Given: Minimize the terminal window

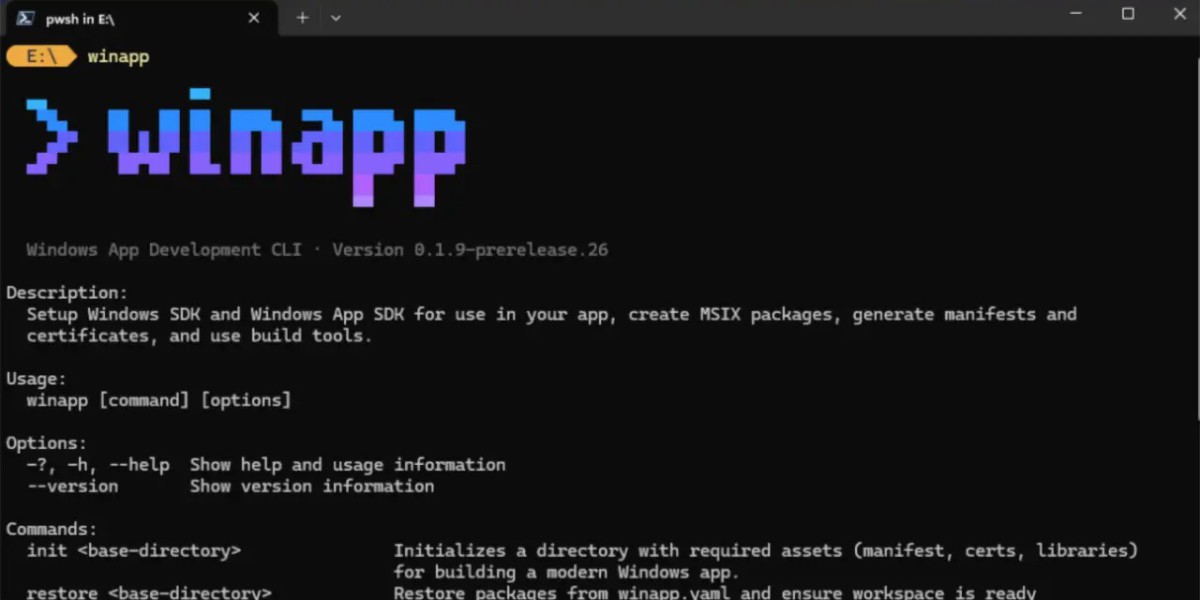Looking at the screenshot, I should pyautogui.click(x=1078, y=14).
